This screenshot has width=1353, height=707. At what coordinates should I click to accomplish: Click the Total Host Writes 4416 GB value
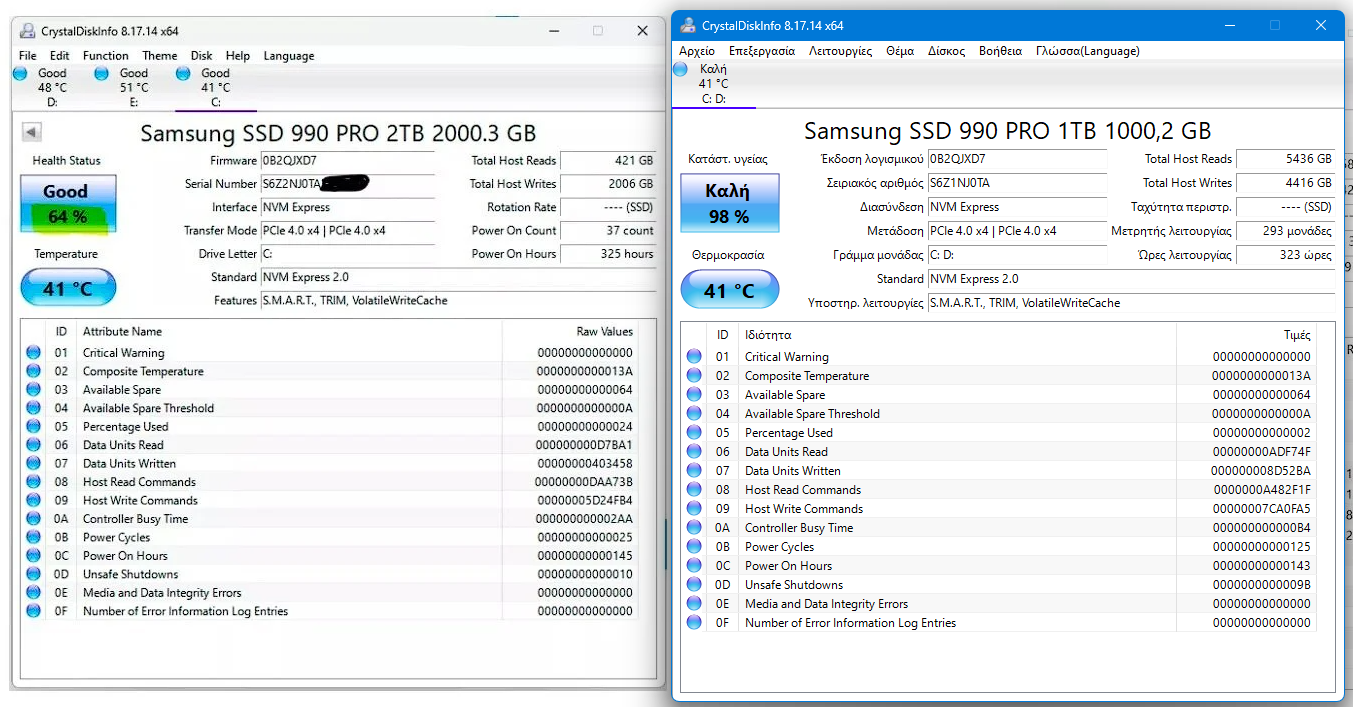[1286, 183]
